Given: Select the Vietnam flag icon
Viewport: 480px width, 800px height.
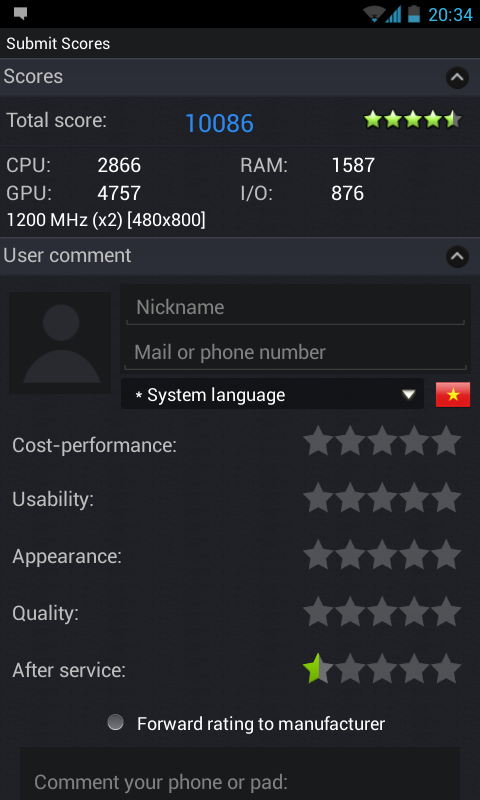Looking at the screenshot, I should pyautogui.click(x=452, y=395).
